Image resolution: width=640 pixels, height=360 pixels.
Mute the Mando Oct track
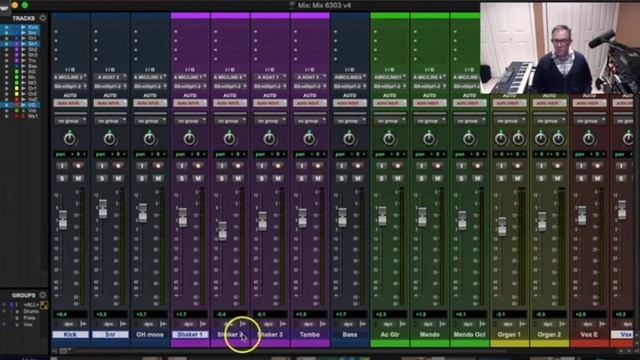[478, 178]
